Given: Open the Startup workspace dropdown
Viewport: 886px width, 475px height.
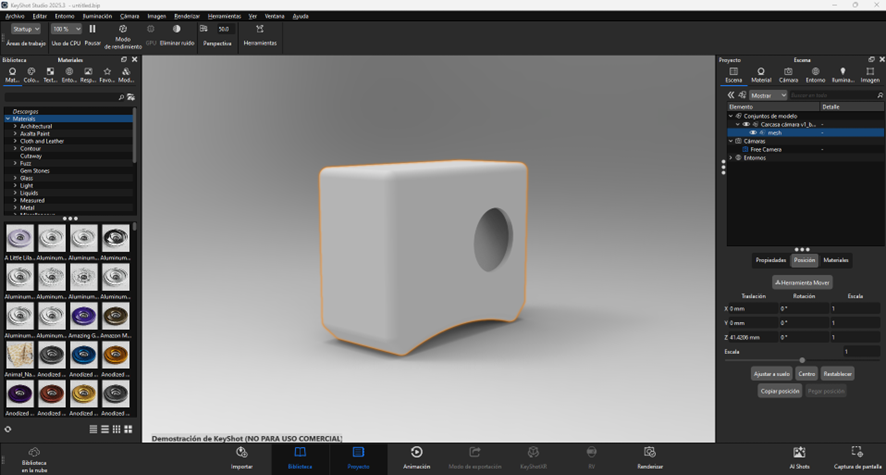Looking at the screenshot, I should (x=26, y=29).
